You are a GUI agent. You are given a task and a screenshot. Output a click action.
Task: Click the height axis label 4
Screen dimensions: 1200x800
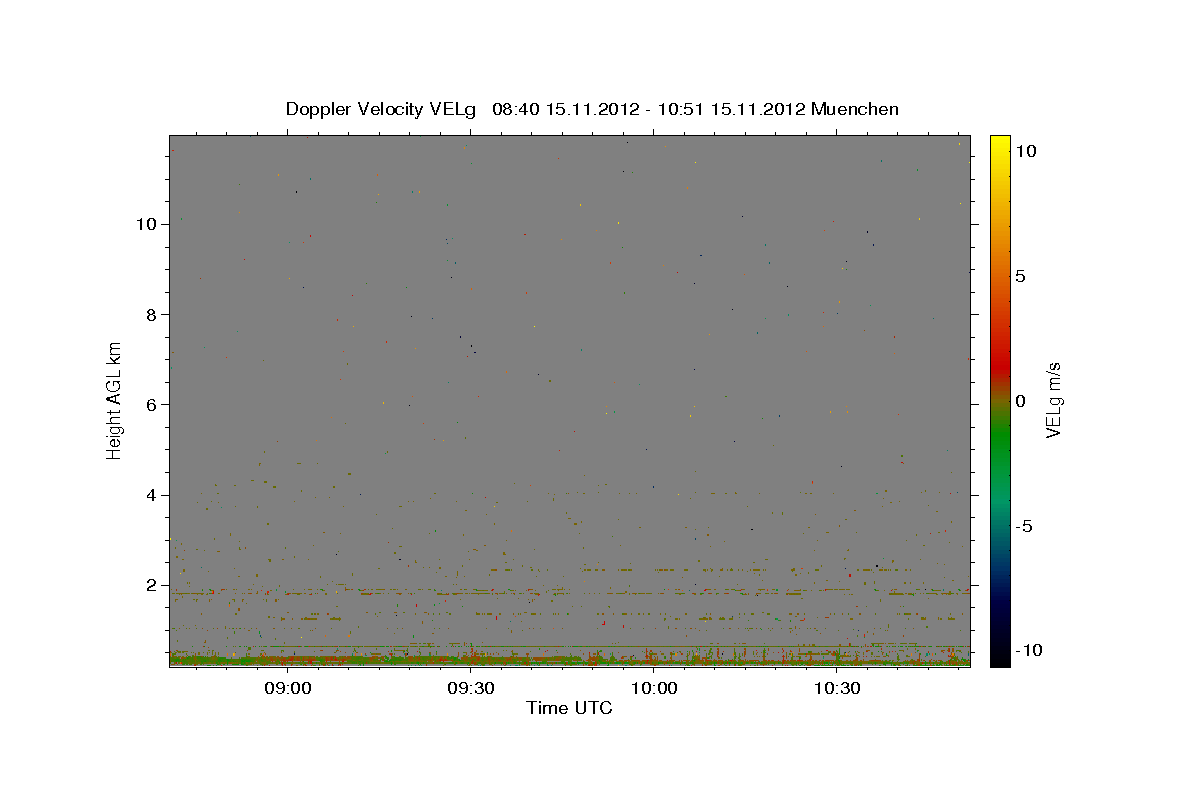coord(153,495)
